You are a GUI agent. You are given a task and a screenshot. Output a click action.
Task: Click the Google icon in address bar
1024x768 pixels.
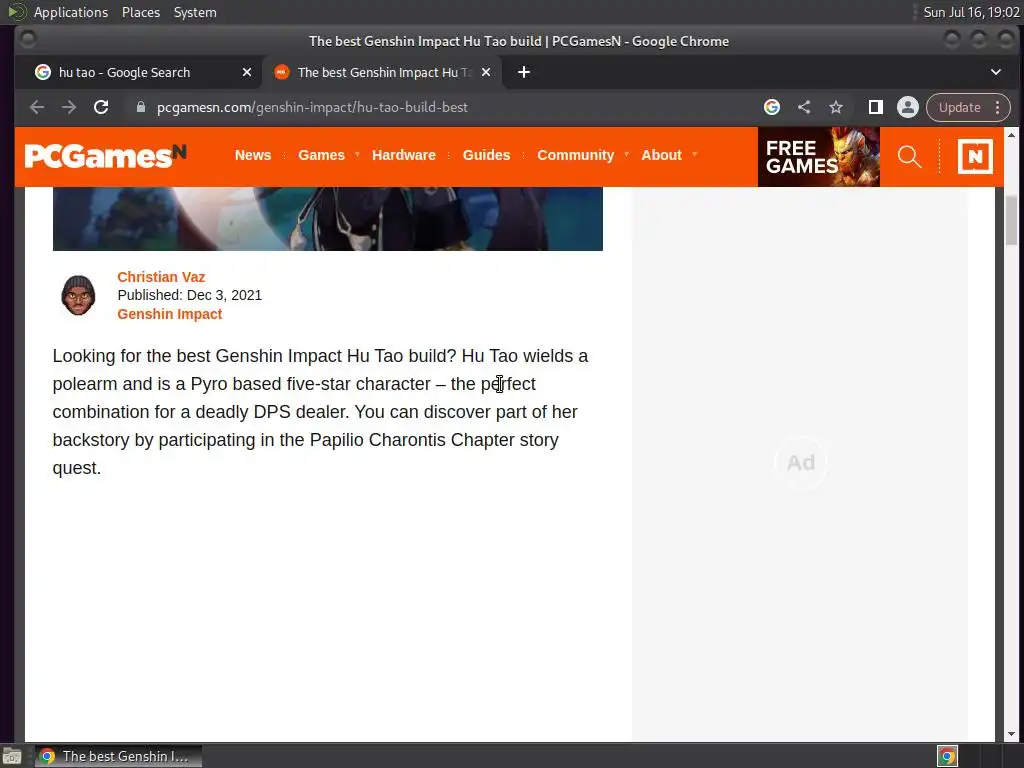click(772, 107)
